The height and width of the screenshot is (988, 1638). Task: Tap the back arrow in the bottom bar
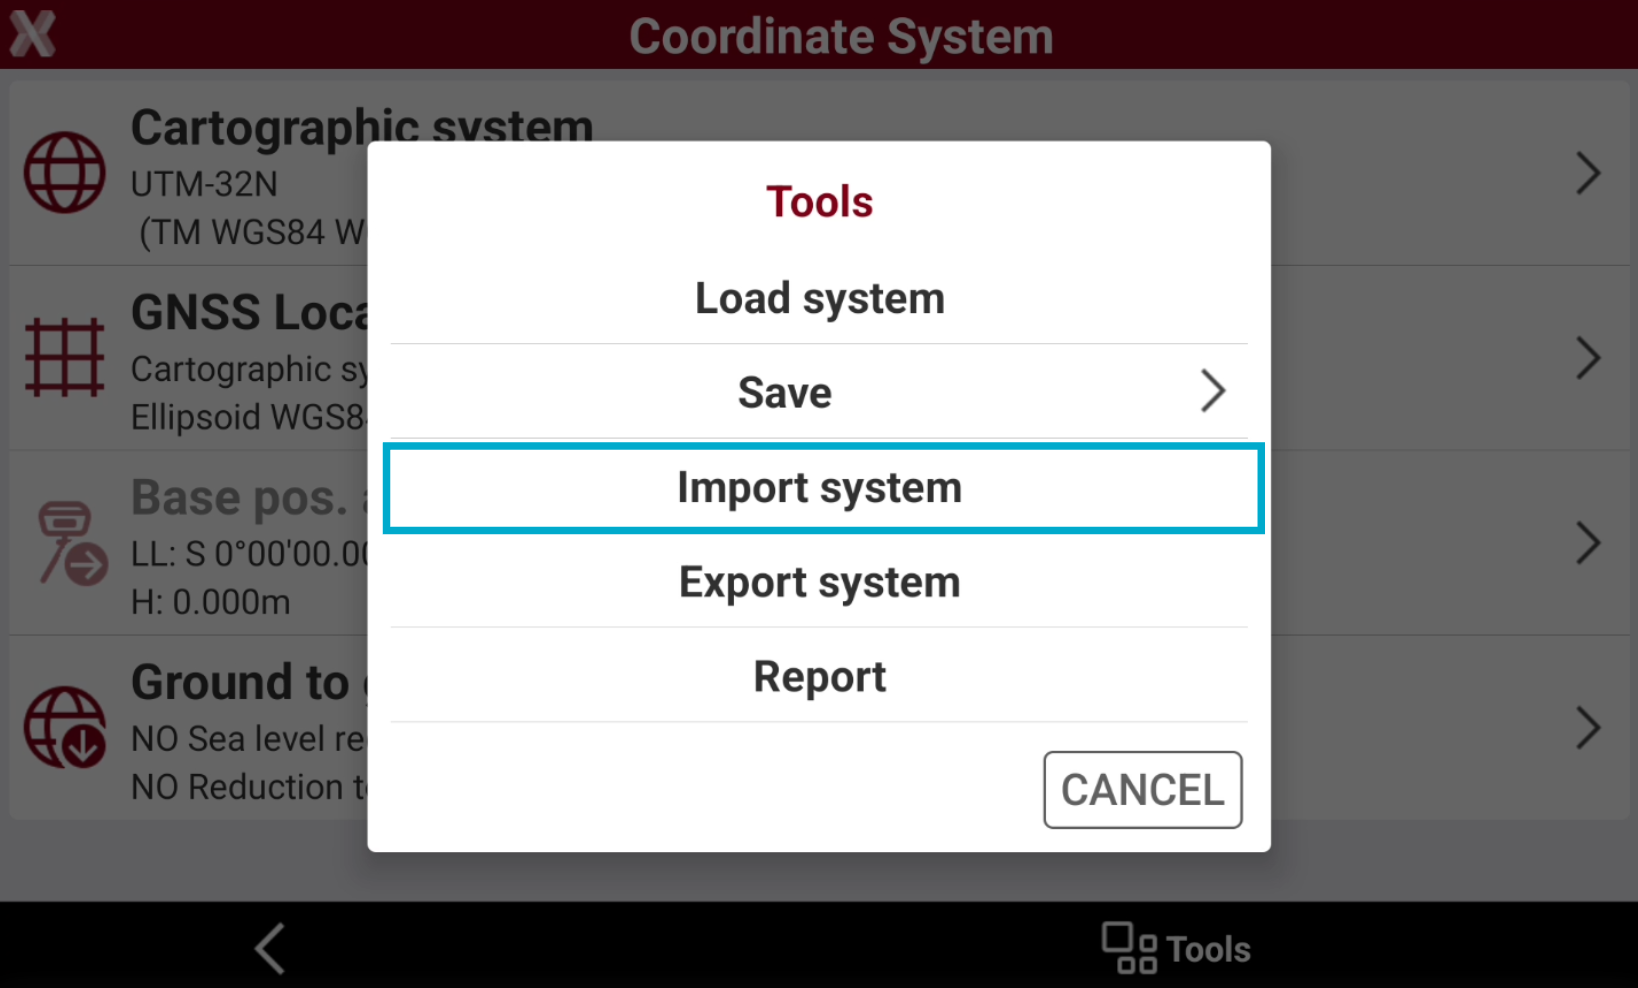point(270,947)
